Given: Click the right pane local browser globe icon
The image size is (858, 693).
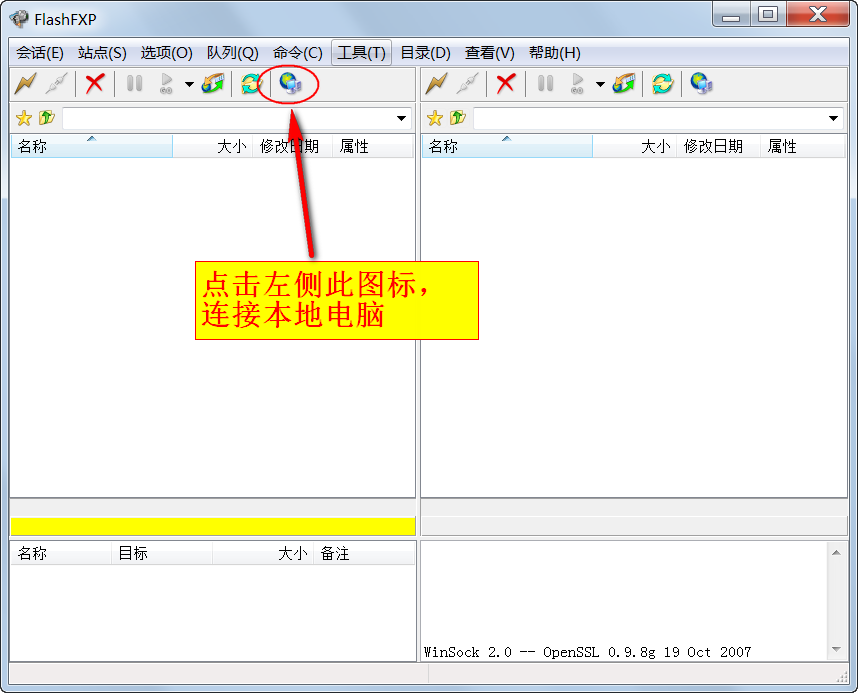Looking at the screenshot, I should [x=701, y=84].
